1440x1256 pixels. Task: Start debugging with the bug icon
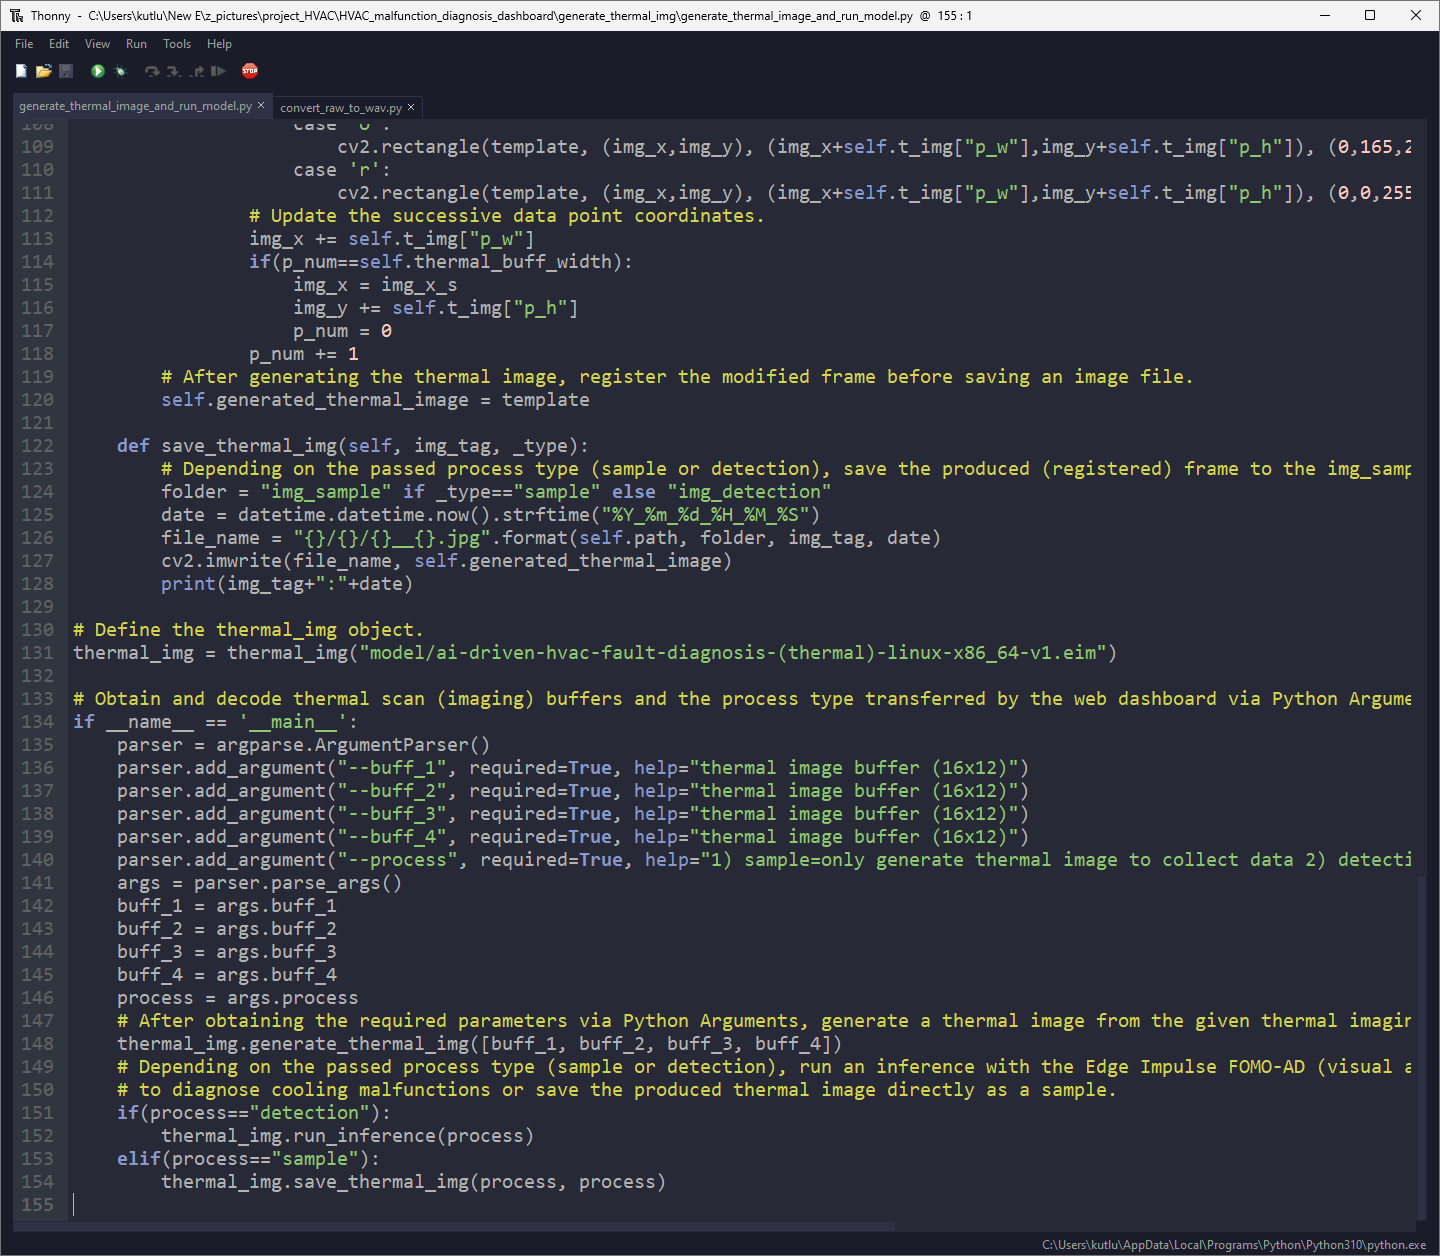pyautogui.click(x=121, y=71)
